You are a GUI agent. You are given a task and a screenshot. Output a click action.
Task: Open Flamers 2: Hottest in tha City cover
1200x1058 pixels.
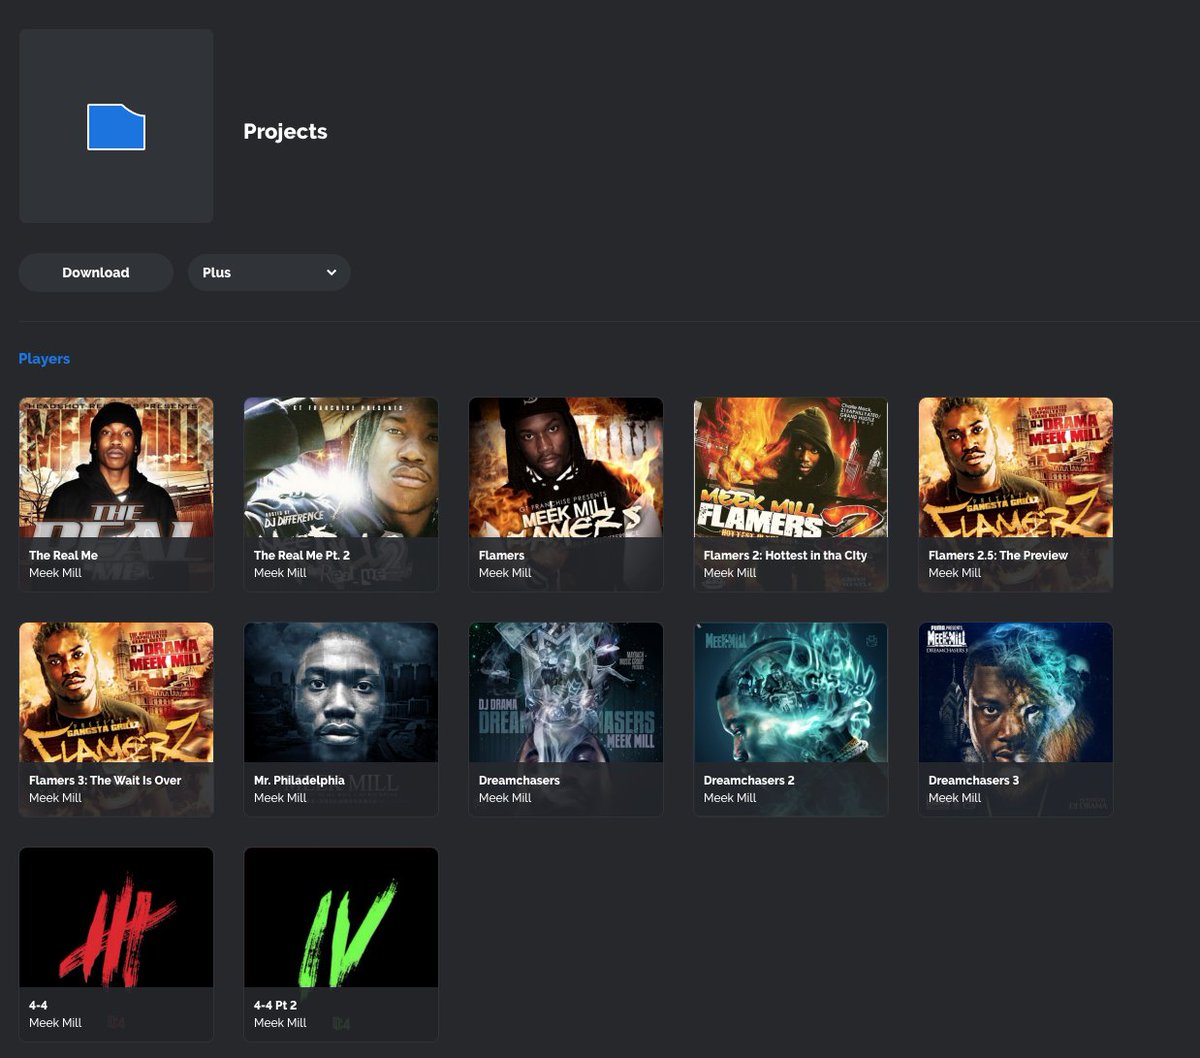pos(791,467)
